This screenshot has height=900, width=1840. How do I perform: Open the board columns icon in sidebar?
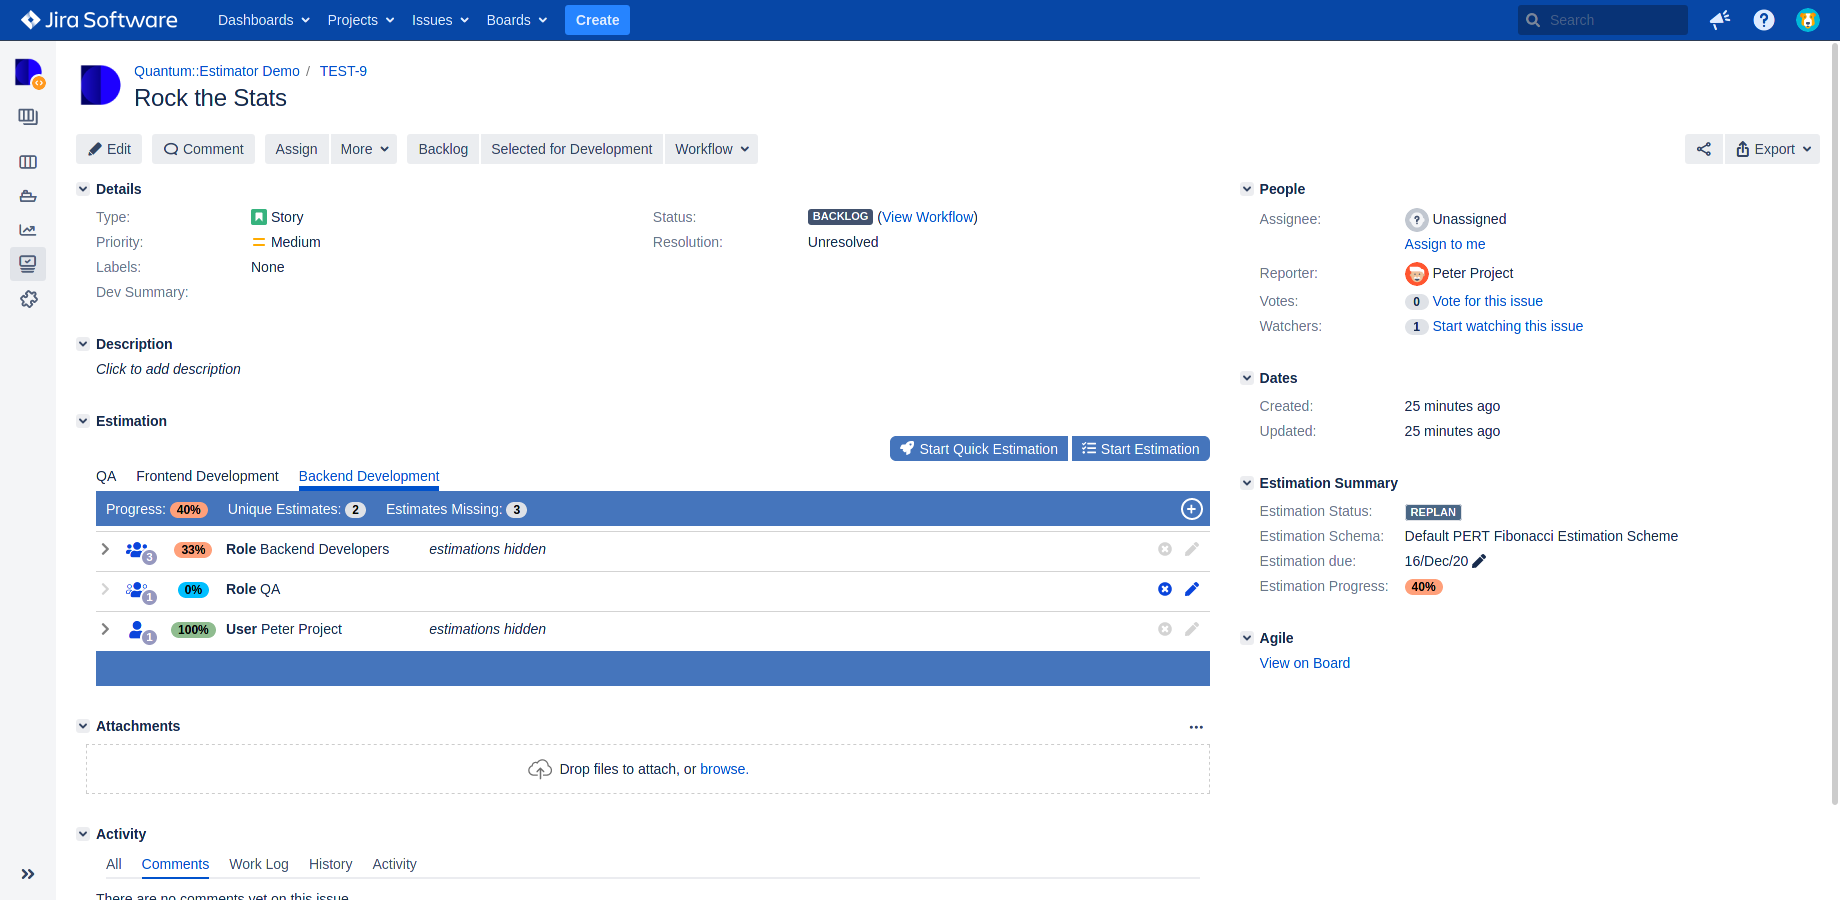(x=28, y=162)
